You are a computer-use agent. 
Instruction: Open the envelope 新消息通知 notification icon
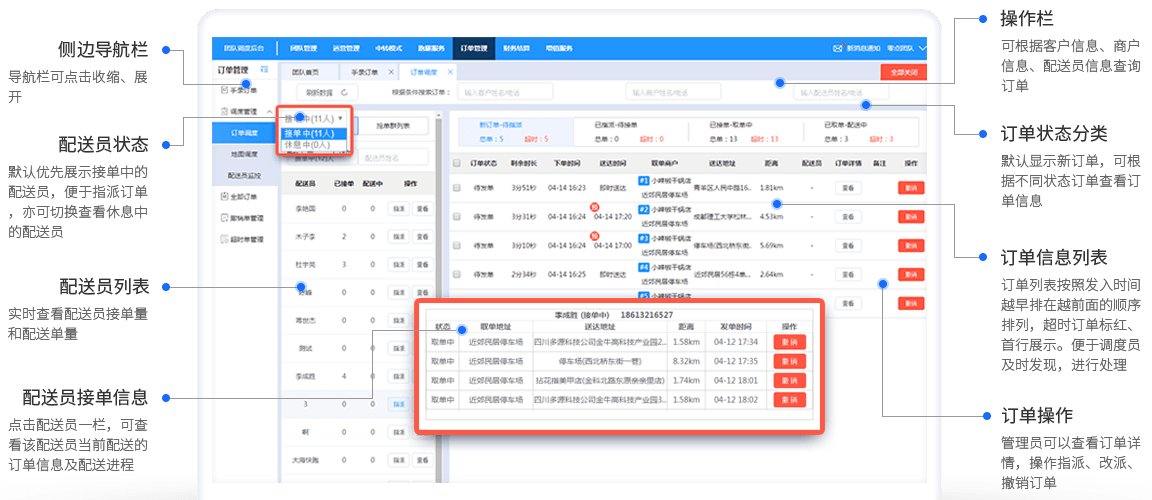coord(837,48)
